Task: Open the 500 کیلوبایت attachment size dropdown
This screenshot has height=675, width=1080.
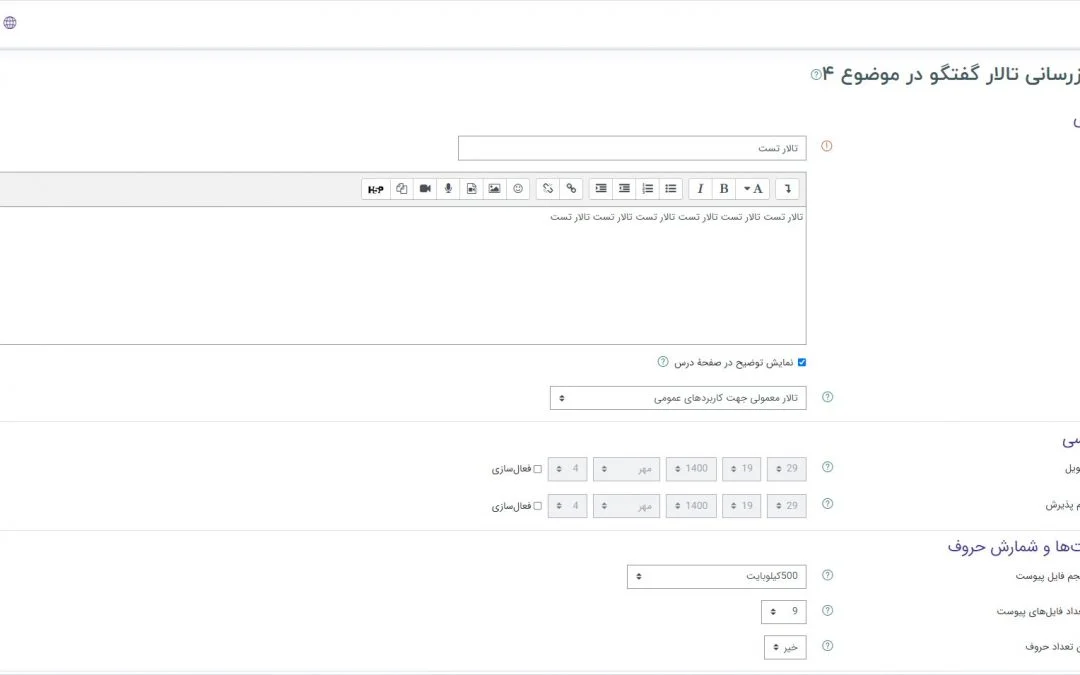Action: tap(716, 576)
